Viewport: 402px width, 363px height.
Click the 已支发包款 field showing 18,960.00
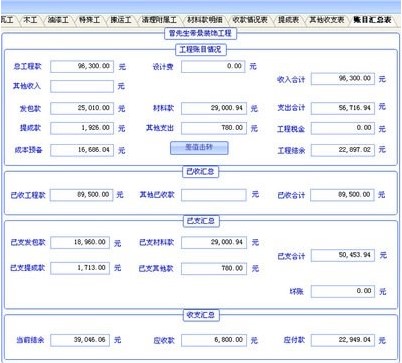pyautogui.click(x=80, y=242)
